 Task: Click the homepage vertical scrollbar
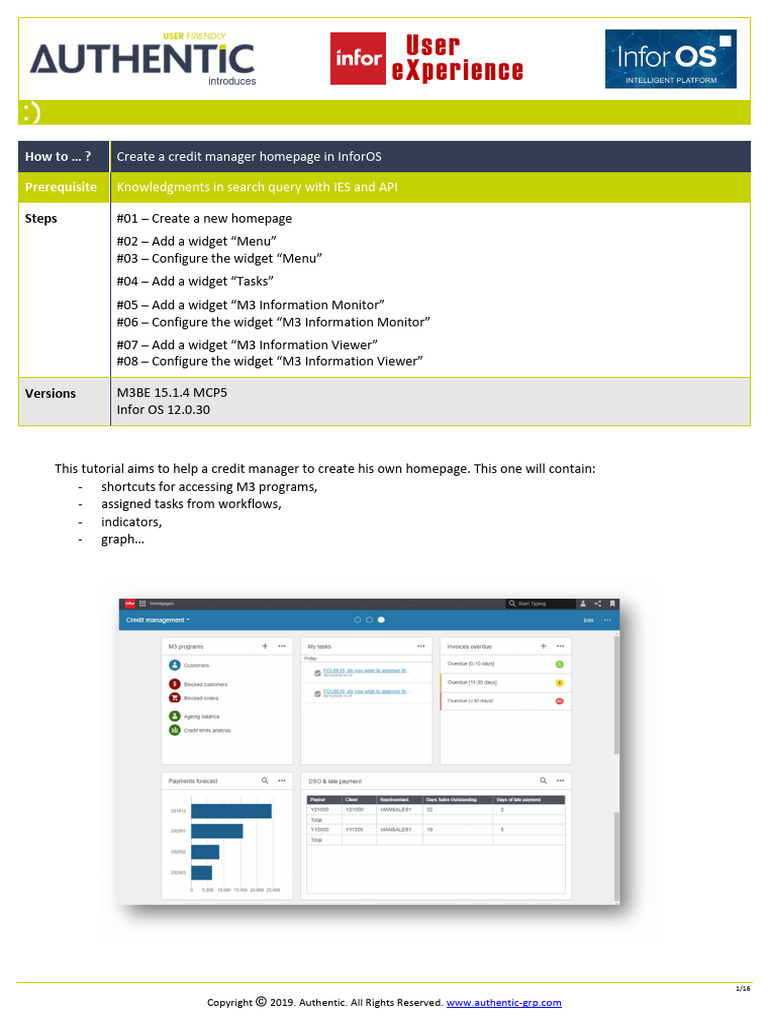[x=616, y=767]
